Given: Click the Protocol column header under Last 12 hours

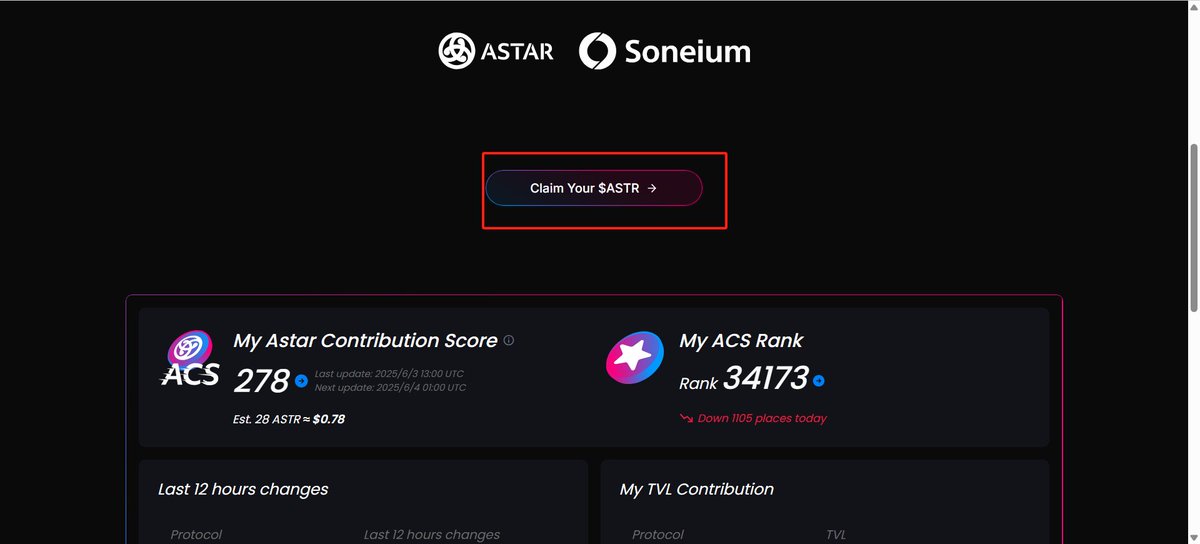Looking at the screenshot, I should pyautogui.click(x=196, y=535).
